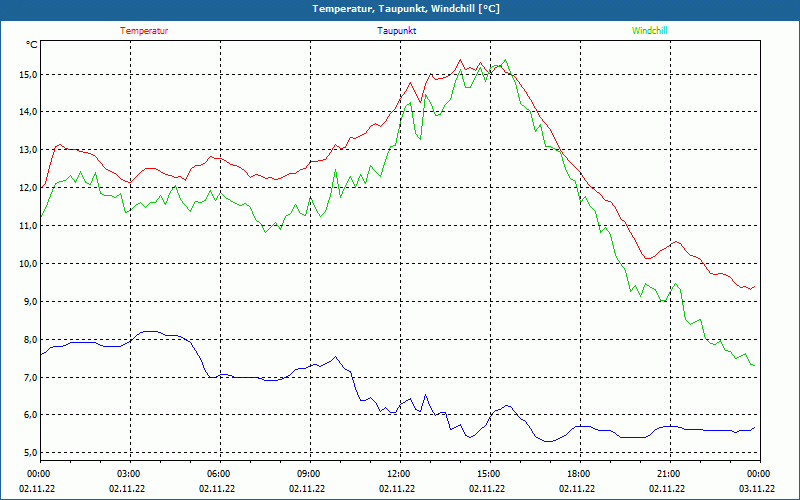Click the 03:00 time axis label
Screen dimensions: 800x500
tap(127, 474)
